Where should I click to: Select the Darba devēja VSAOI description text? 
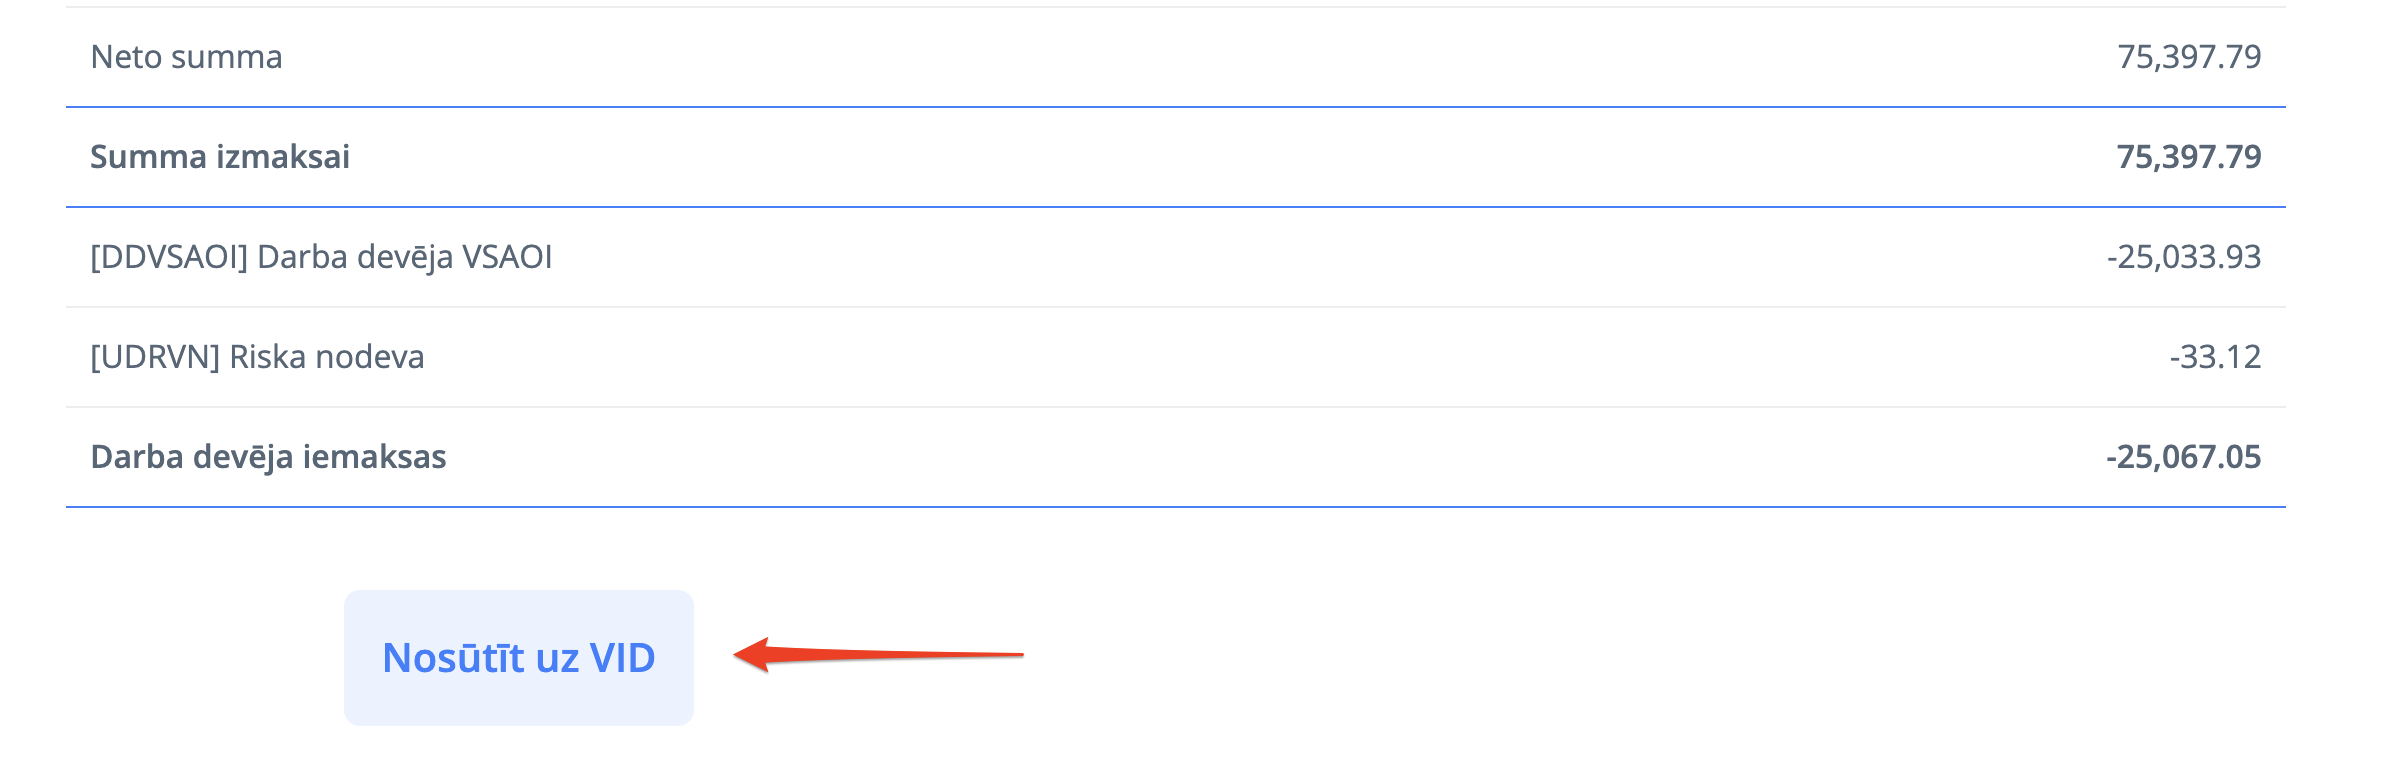click(x=404, y=257)
